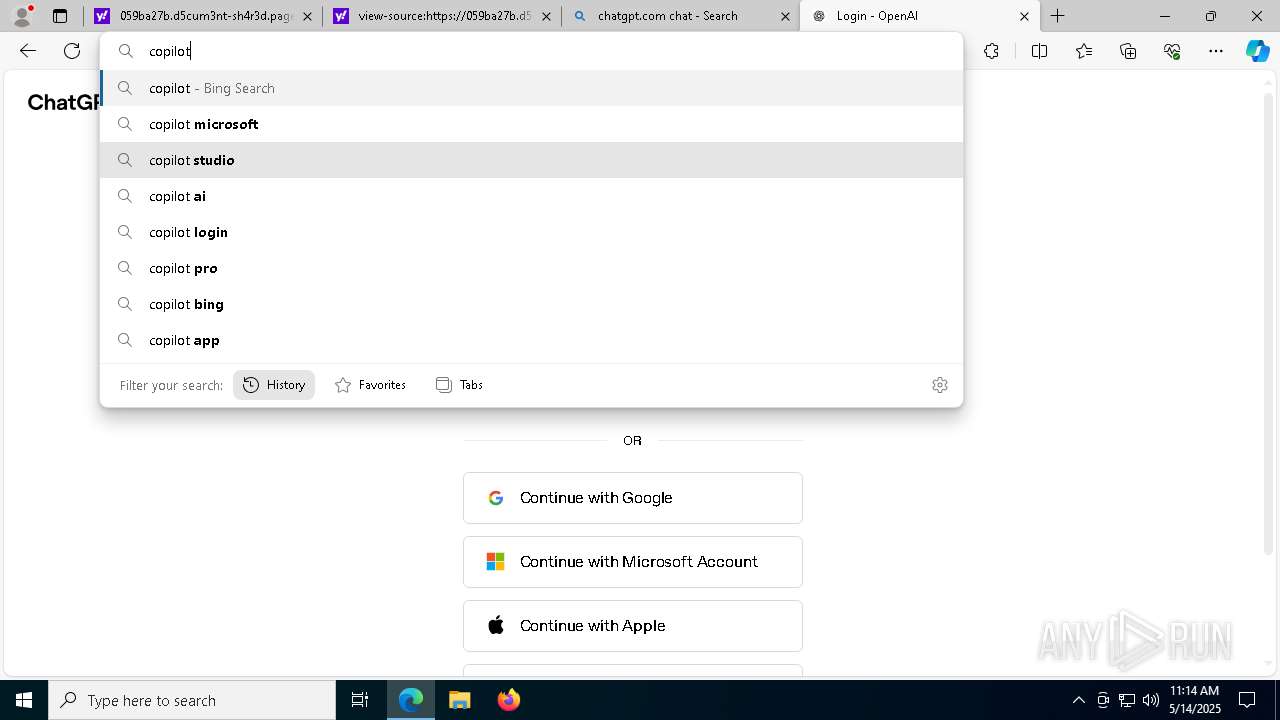Reload page with the refresh icon
The height and width of the screenshot is (720, 1280).
coord(72,51)
